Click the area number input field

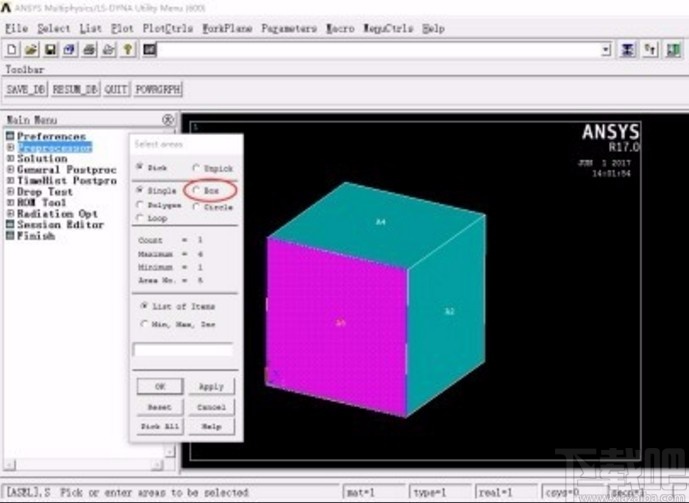point(183,350)
